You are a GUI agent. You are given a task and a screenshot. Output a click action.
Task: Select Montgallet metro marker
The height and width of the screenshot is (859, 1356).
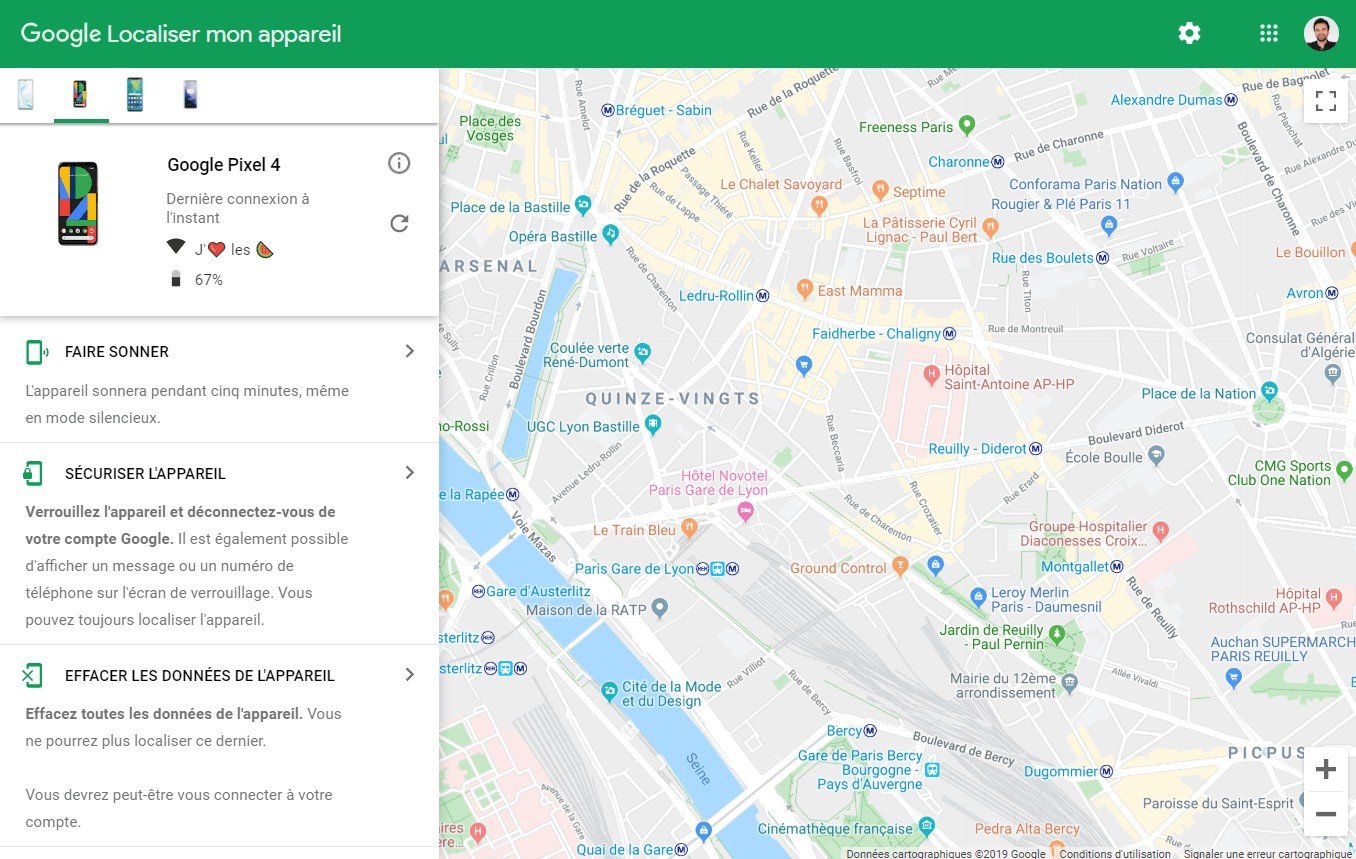coord(1117,567)
